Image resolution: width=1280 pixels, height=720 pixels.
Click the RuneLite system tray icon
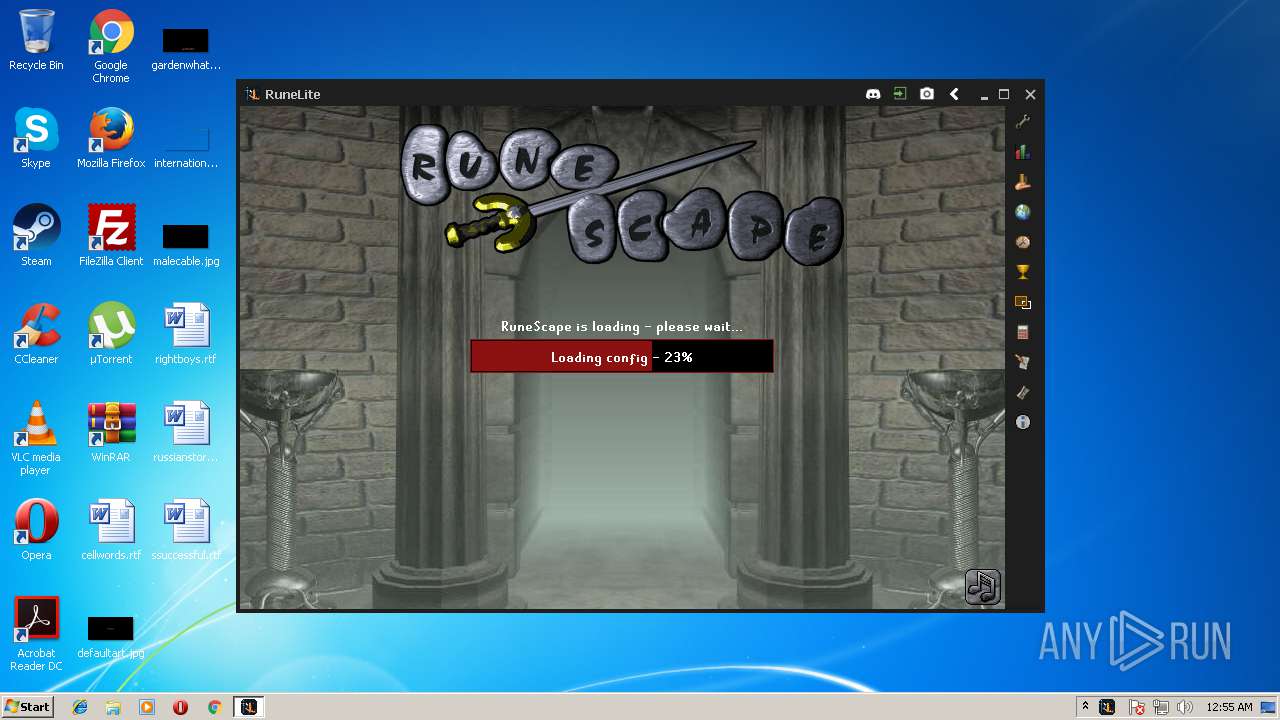click(x=1107, y=707)
